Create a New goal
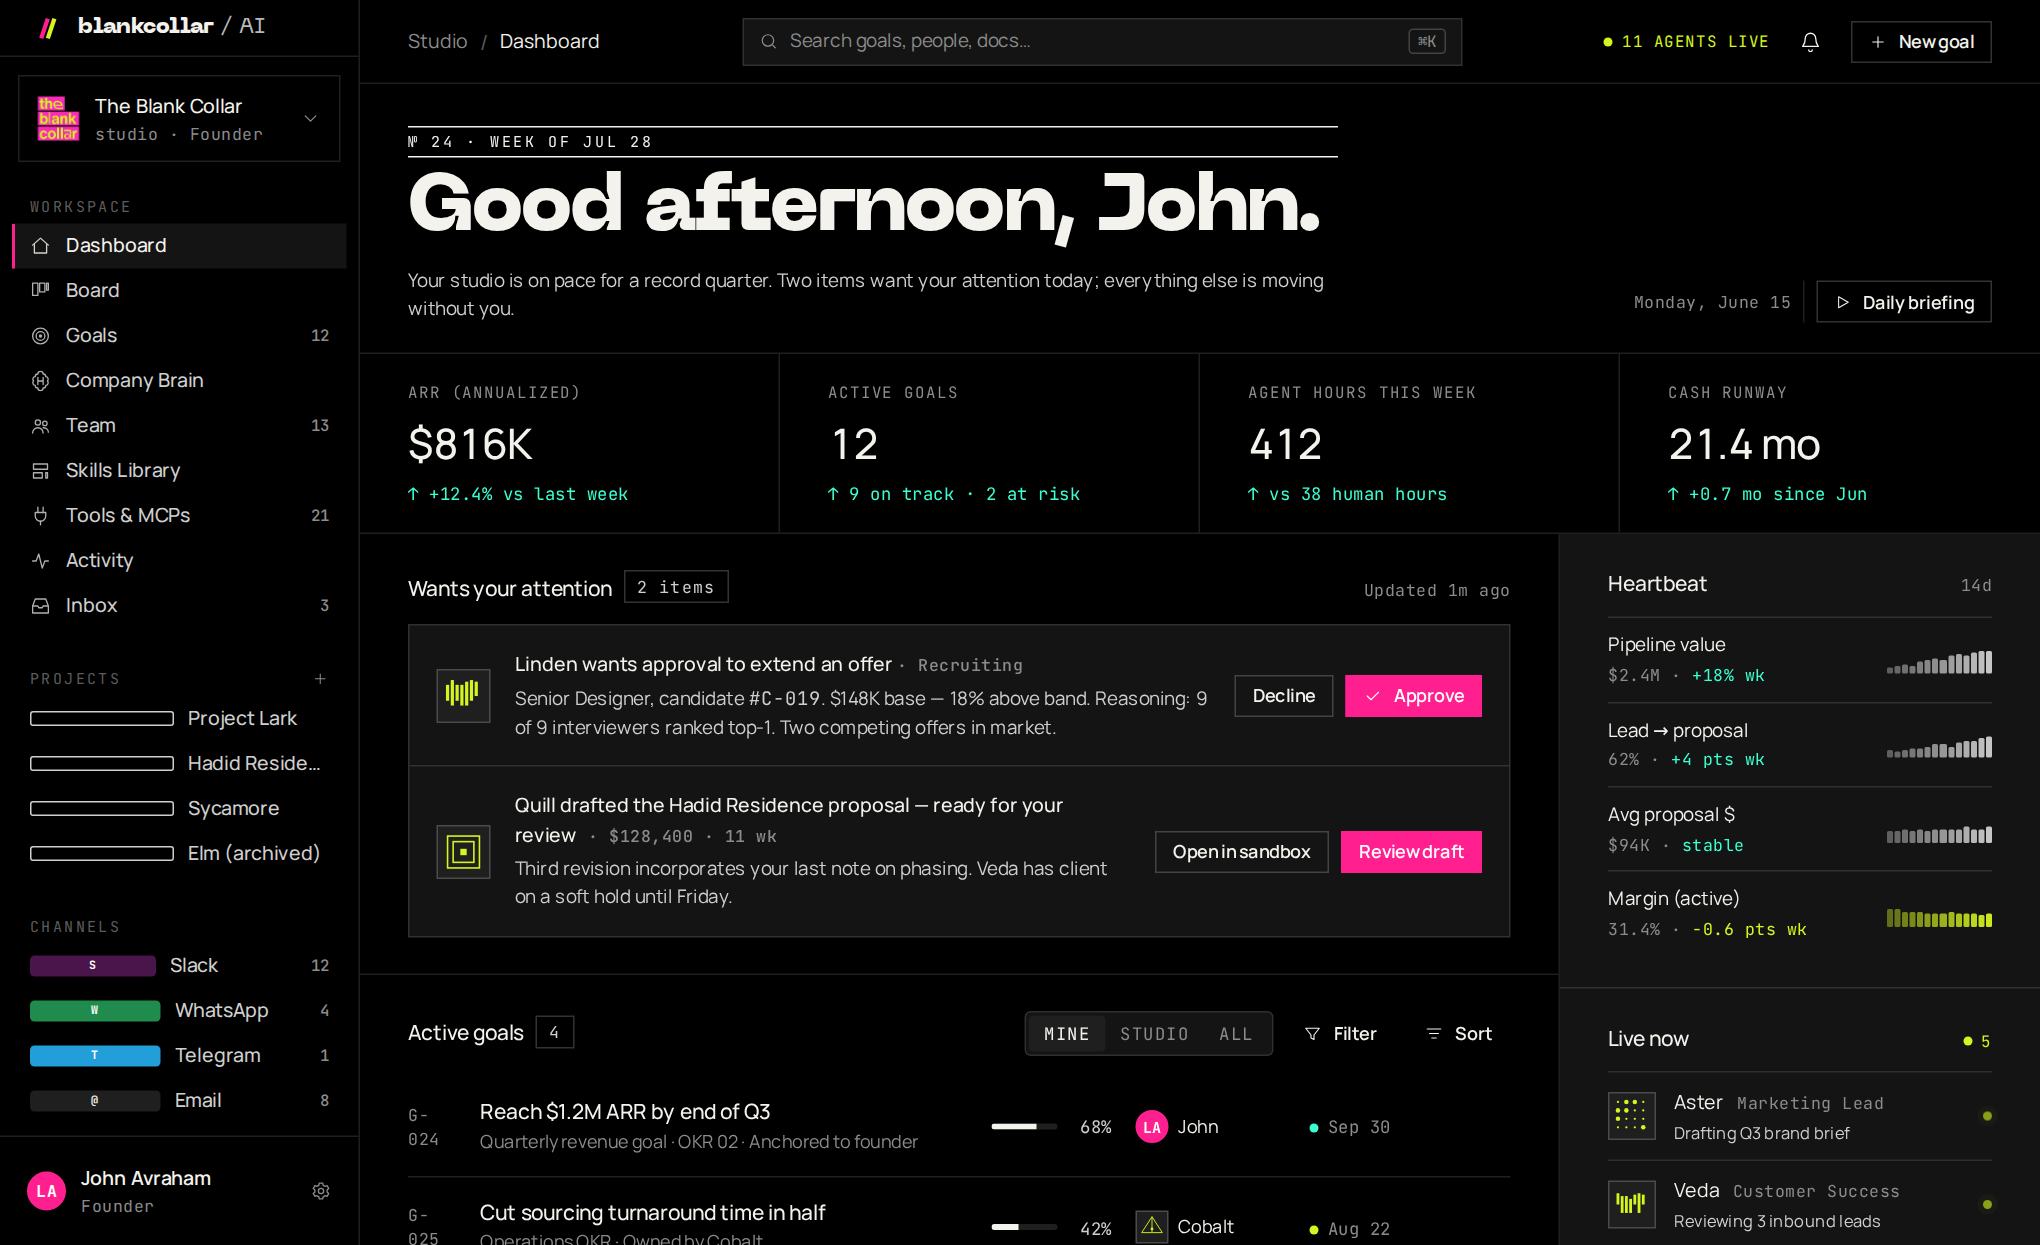The width and height of the screenshot is (2040, 1245). pos(1921,42)
